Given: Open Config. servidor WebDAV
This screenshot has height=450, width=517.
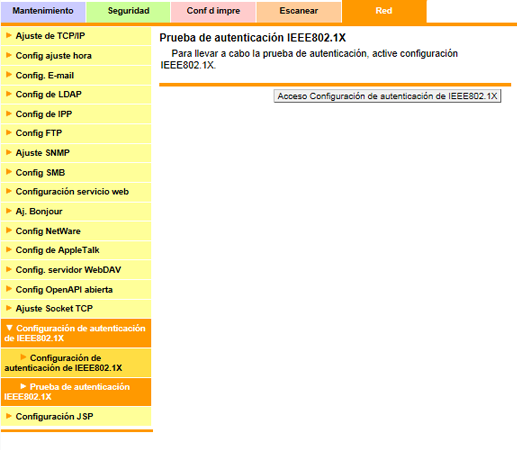Looking at the screenshot, I should click(x=76, y=270).
